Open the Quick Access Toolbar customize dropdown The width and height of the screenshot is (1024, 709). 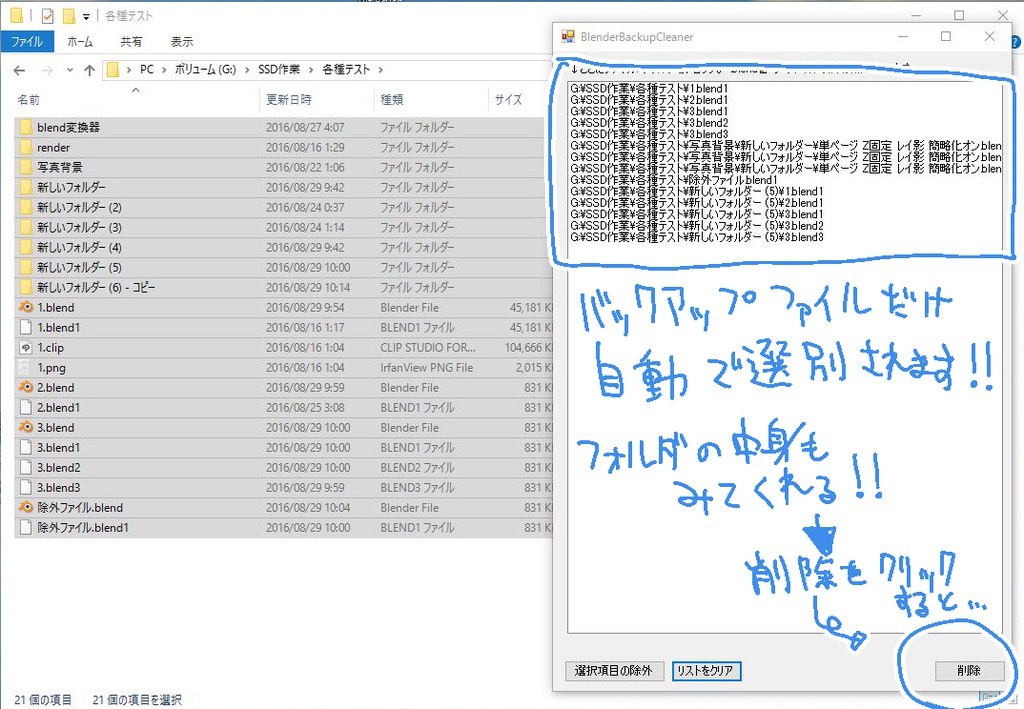[x=86, y=16]
